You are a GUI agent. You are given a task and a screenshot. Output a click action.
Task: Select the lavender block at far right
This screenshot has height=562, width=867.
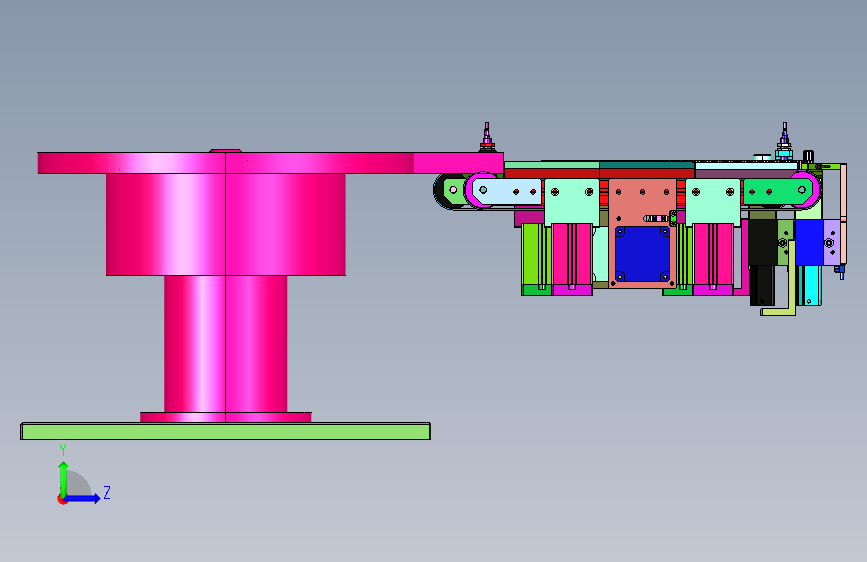pos(832,242)
